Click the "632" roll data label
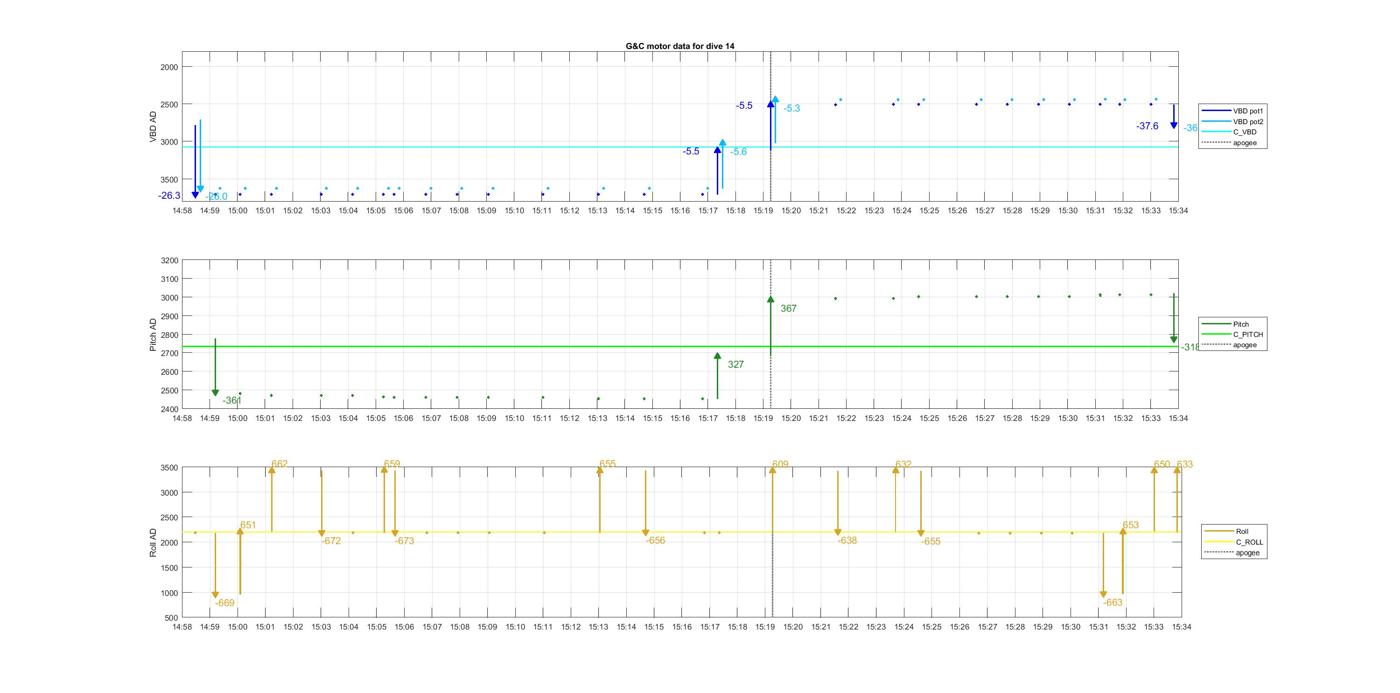 (903, 465)
